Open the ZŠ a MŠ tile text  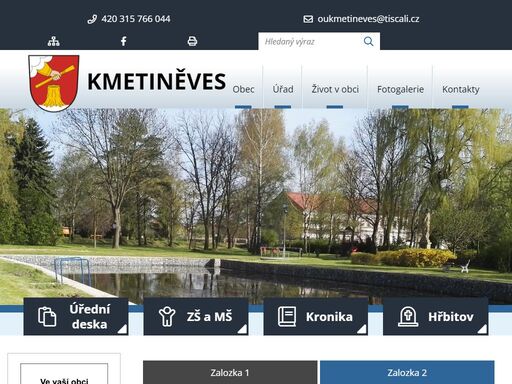[209, 317]
